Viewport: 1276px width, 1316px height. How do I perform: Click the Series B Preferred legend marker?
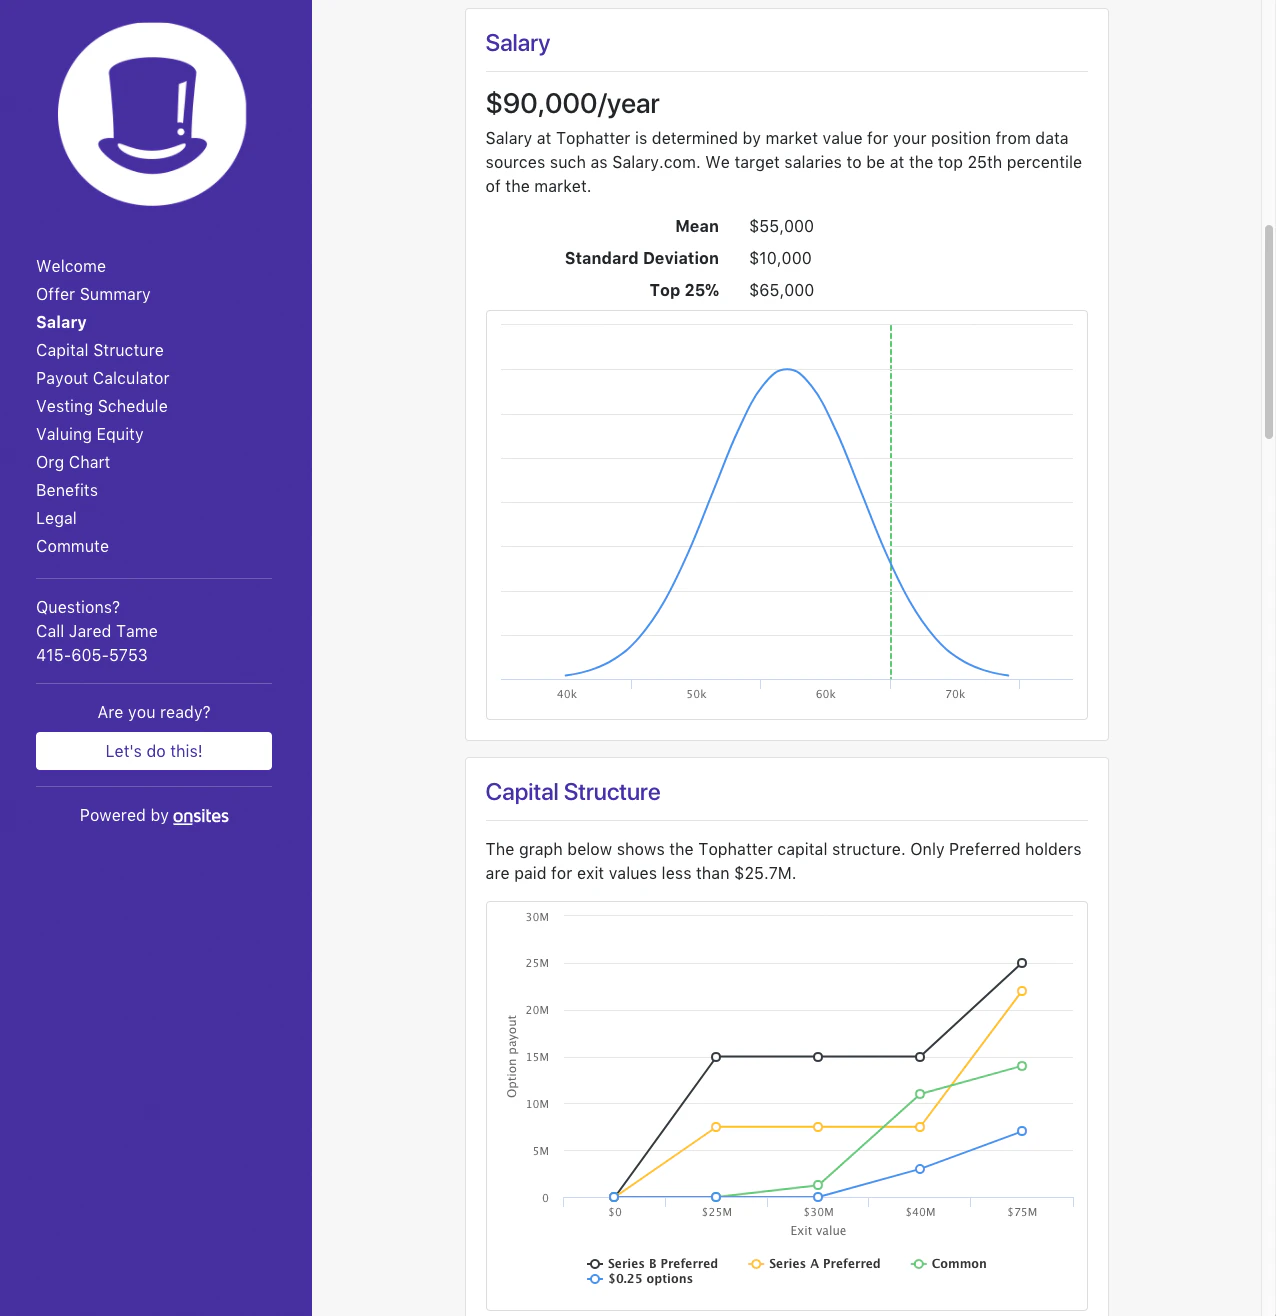pos(595,1263)
